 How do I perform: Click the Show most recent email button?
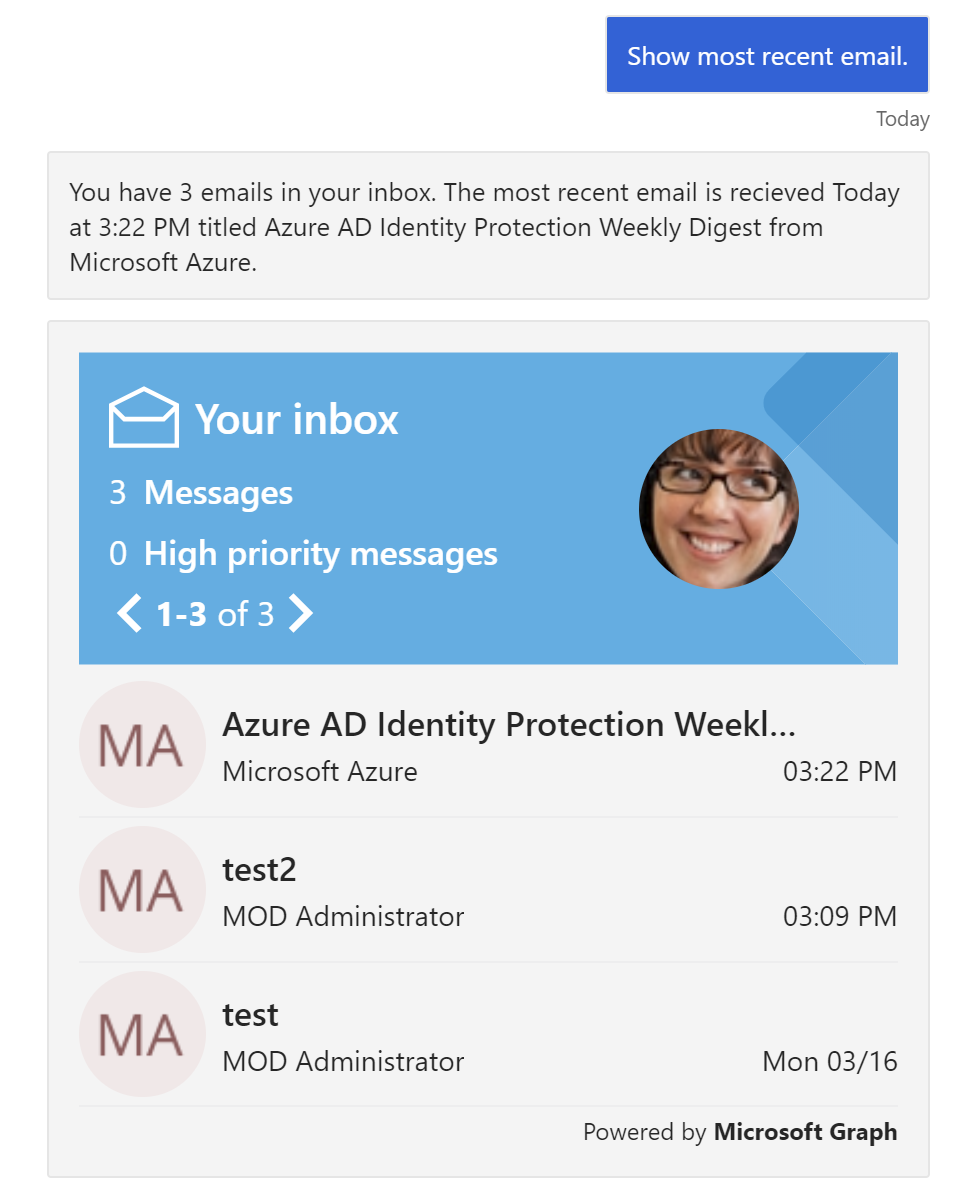coord(766,55)
